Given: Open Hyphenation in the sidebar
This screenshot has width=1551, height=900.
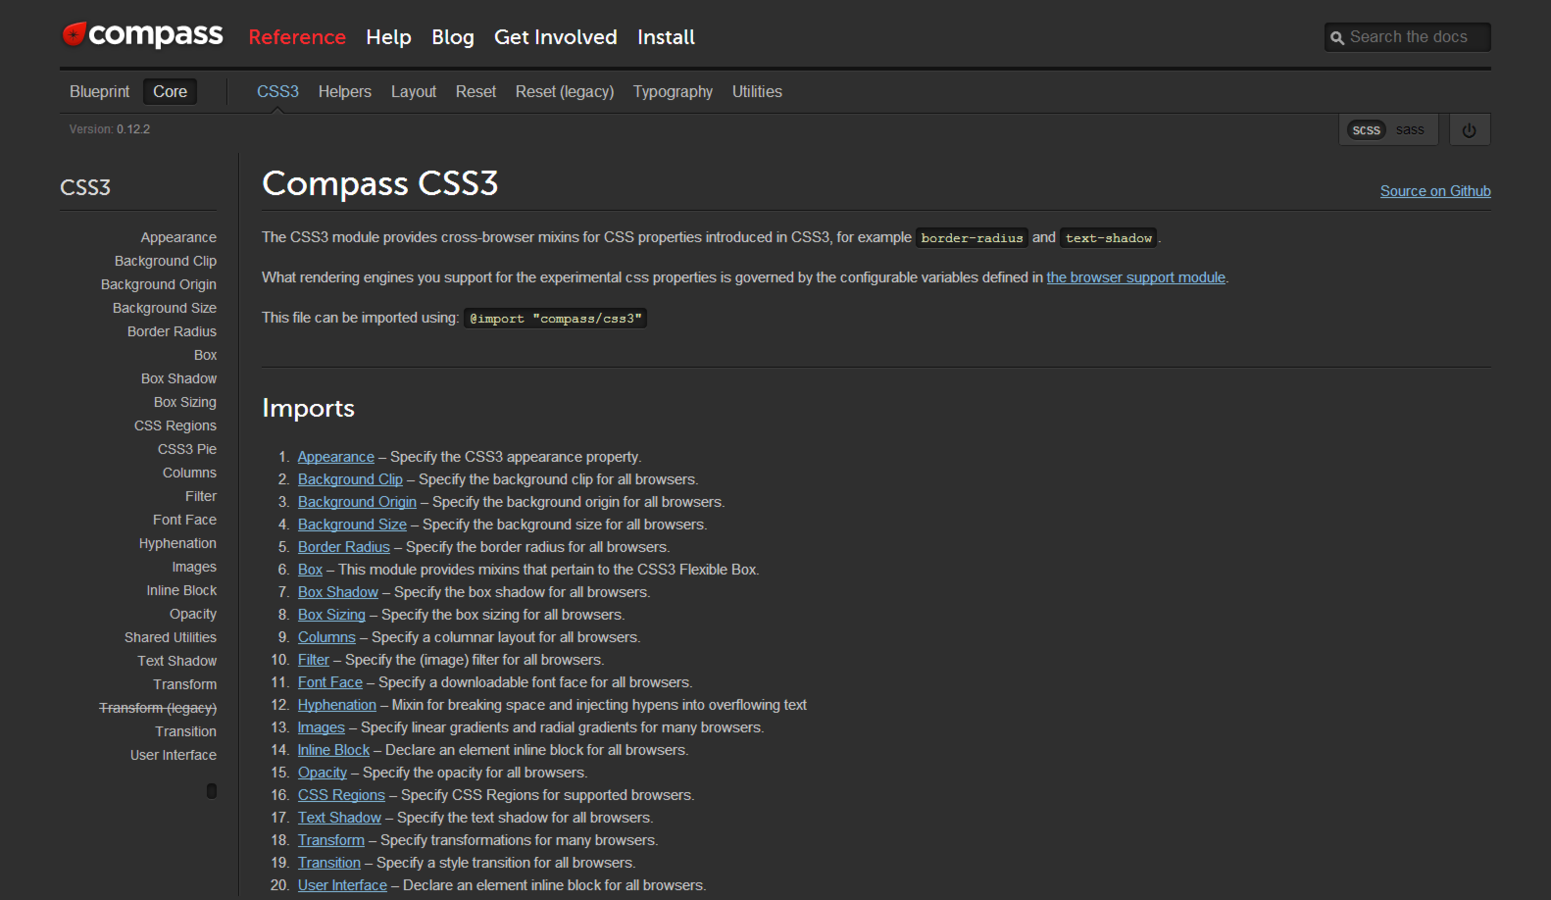Looking at the screenshot, I should tap(177, 543).
